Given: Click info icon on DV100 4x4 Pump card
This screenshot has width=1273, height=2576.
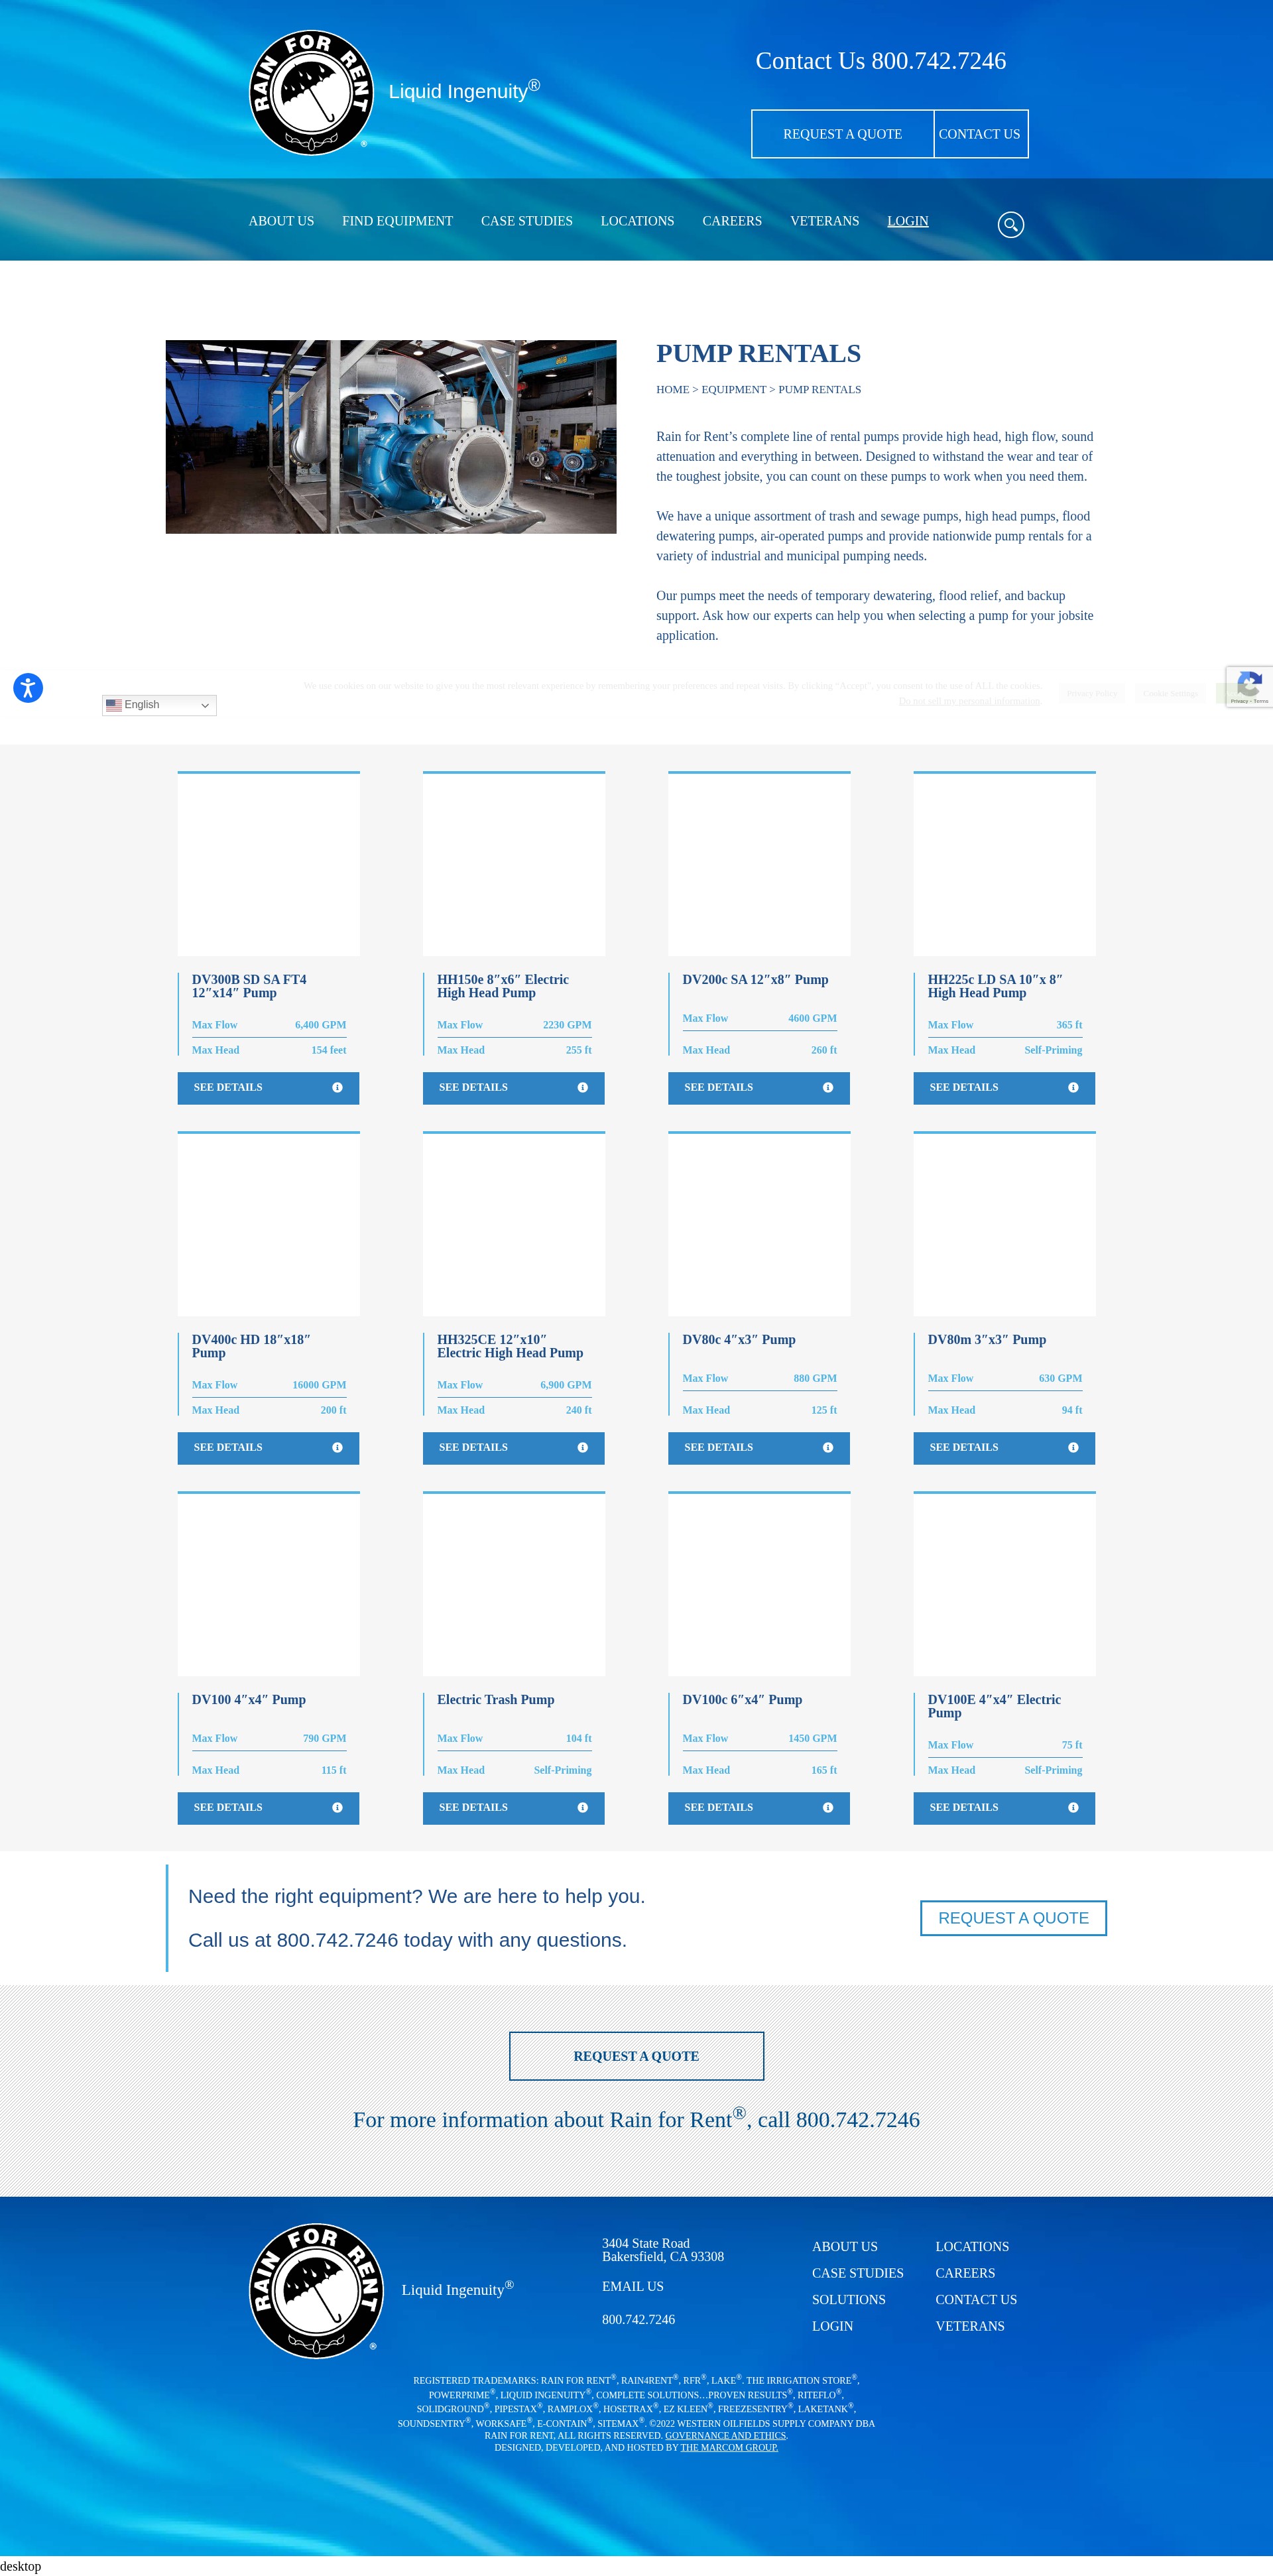Looking at the screenshot, I should 337,1808.
